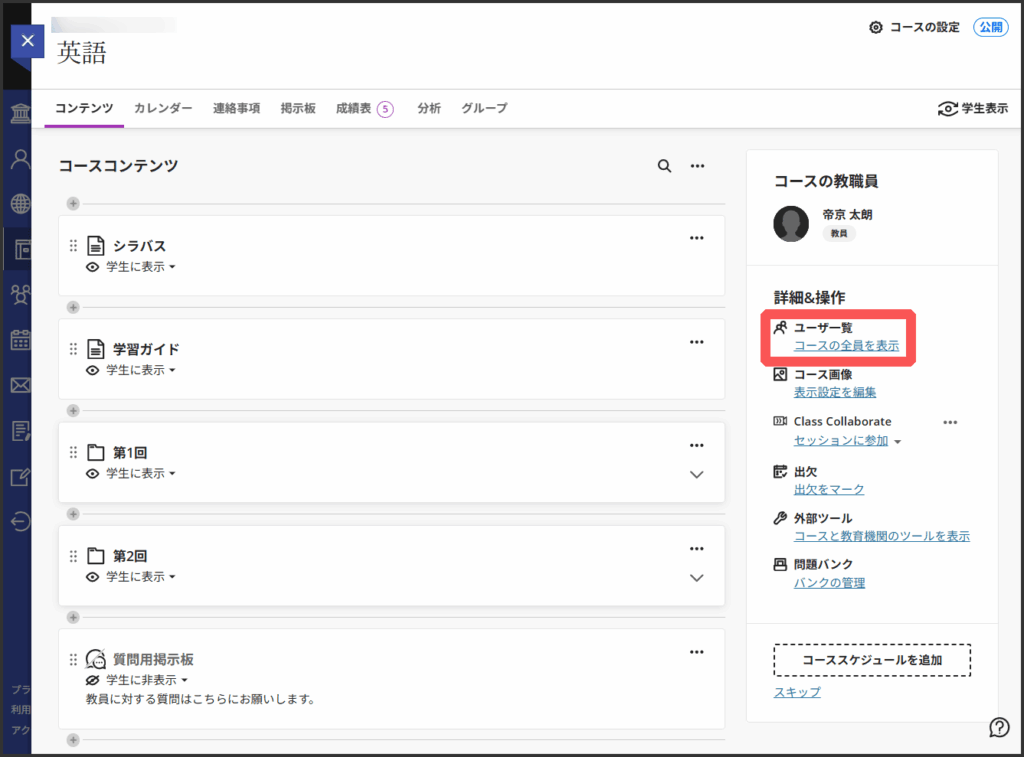
Task: Switch to the 成績表 tab
Action: (364, 108)
